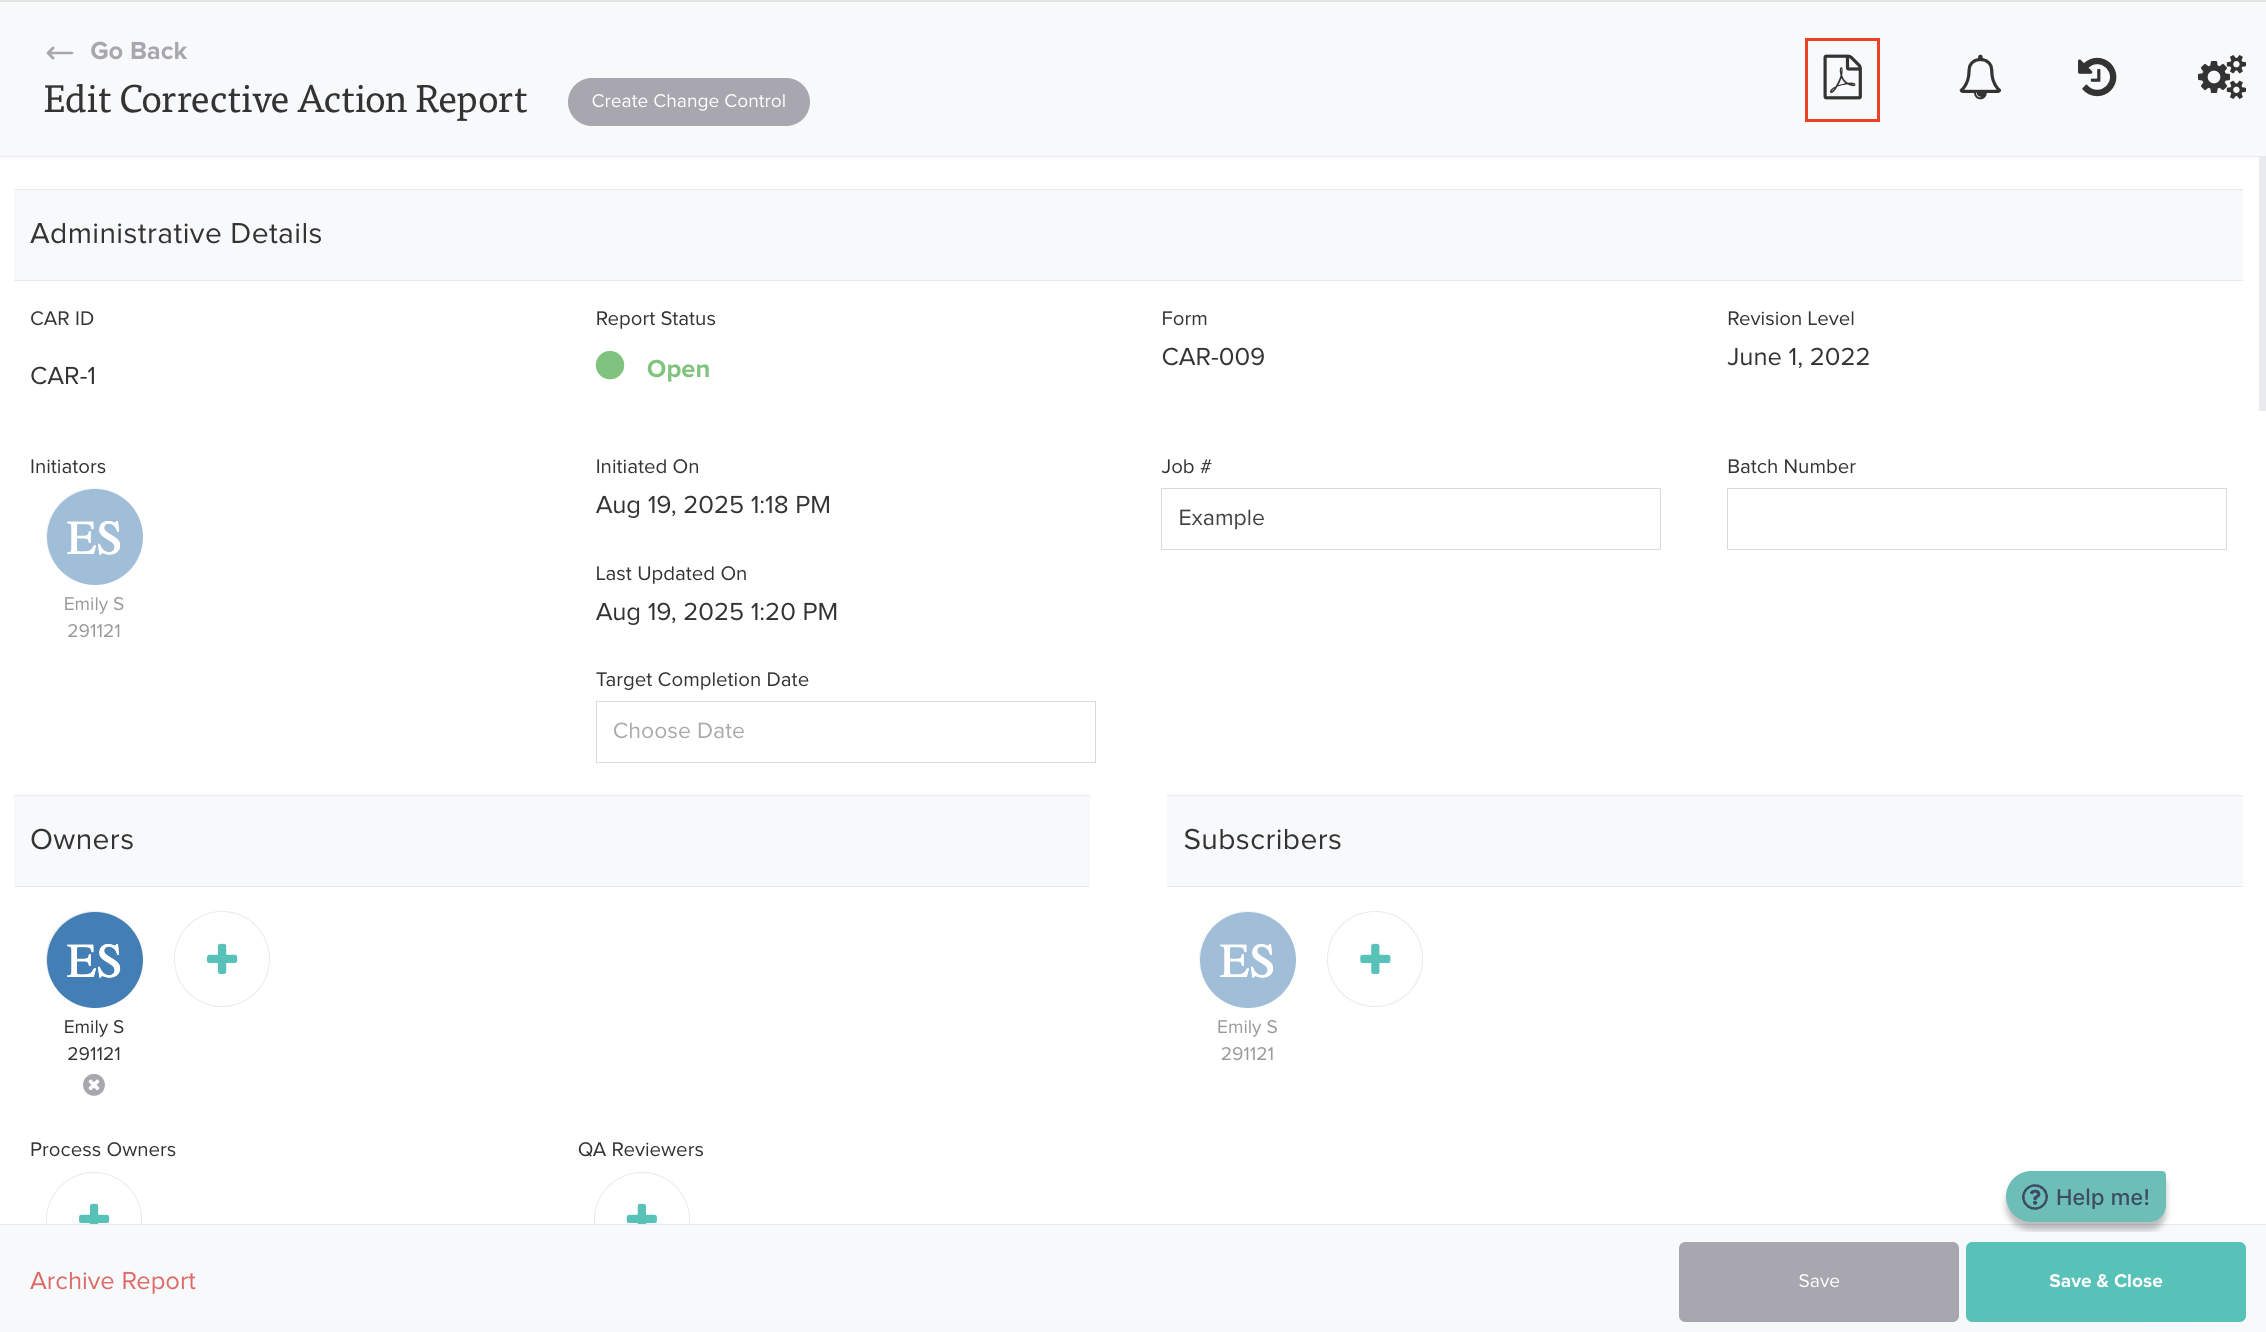Click the Emily S initiator avatar

pyautogui.click(x=95, y=537)
